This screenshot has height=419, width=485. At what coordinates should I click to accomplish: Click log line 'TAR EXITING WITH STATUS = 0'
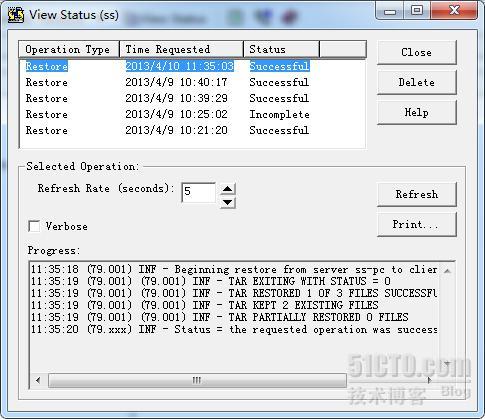click(x=211, y=281)
